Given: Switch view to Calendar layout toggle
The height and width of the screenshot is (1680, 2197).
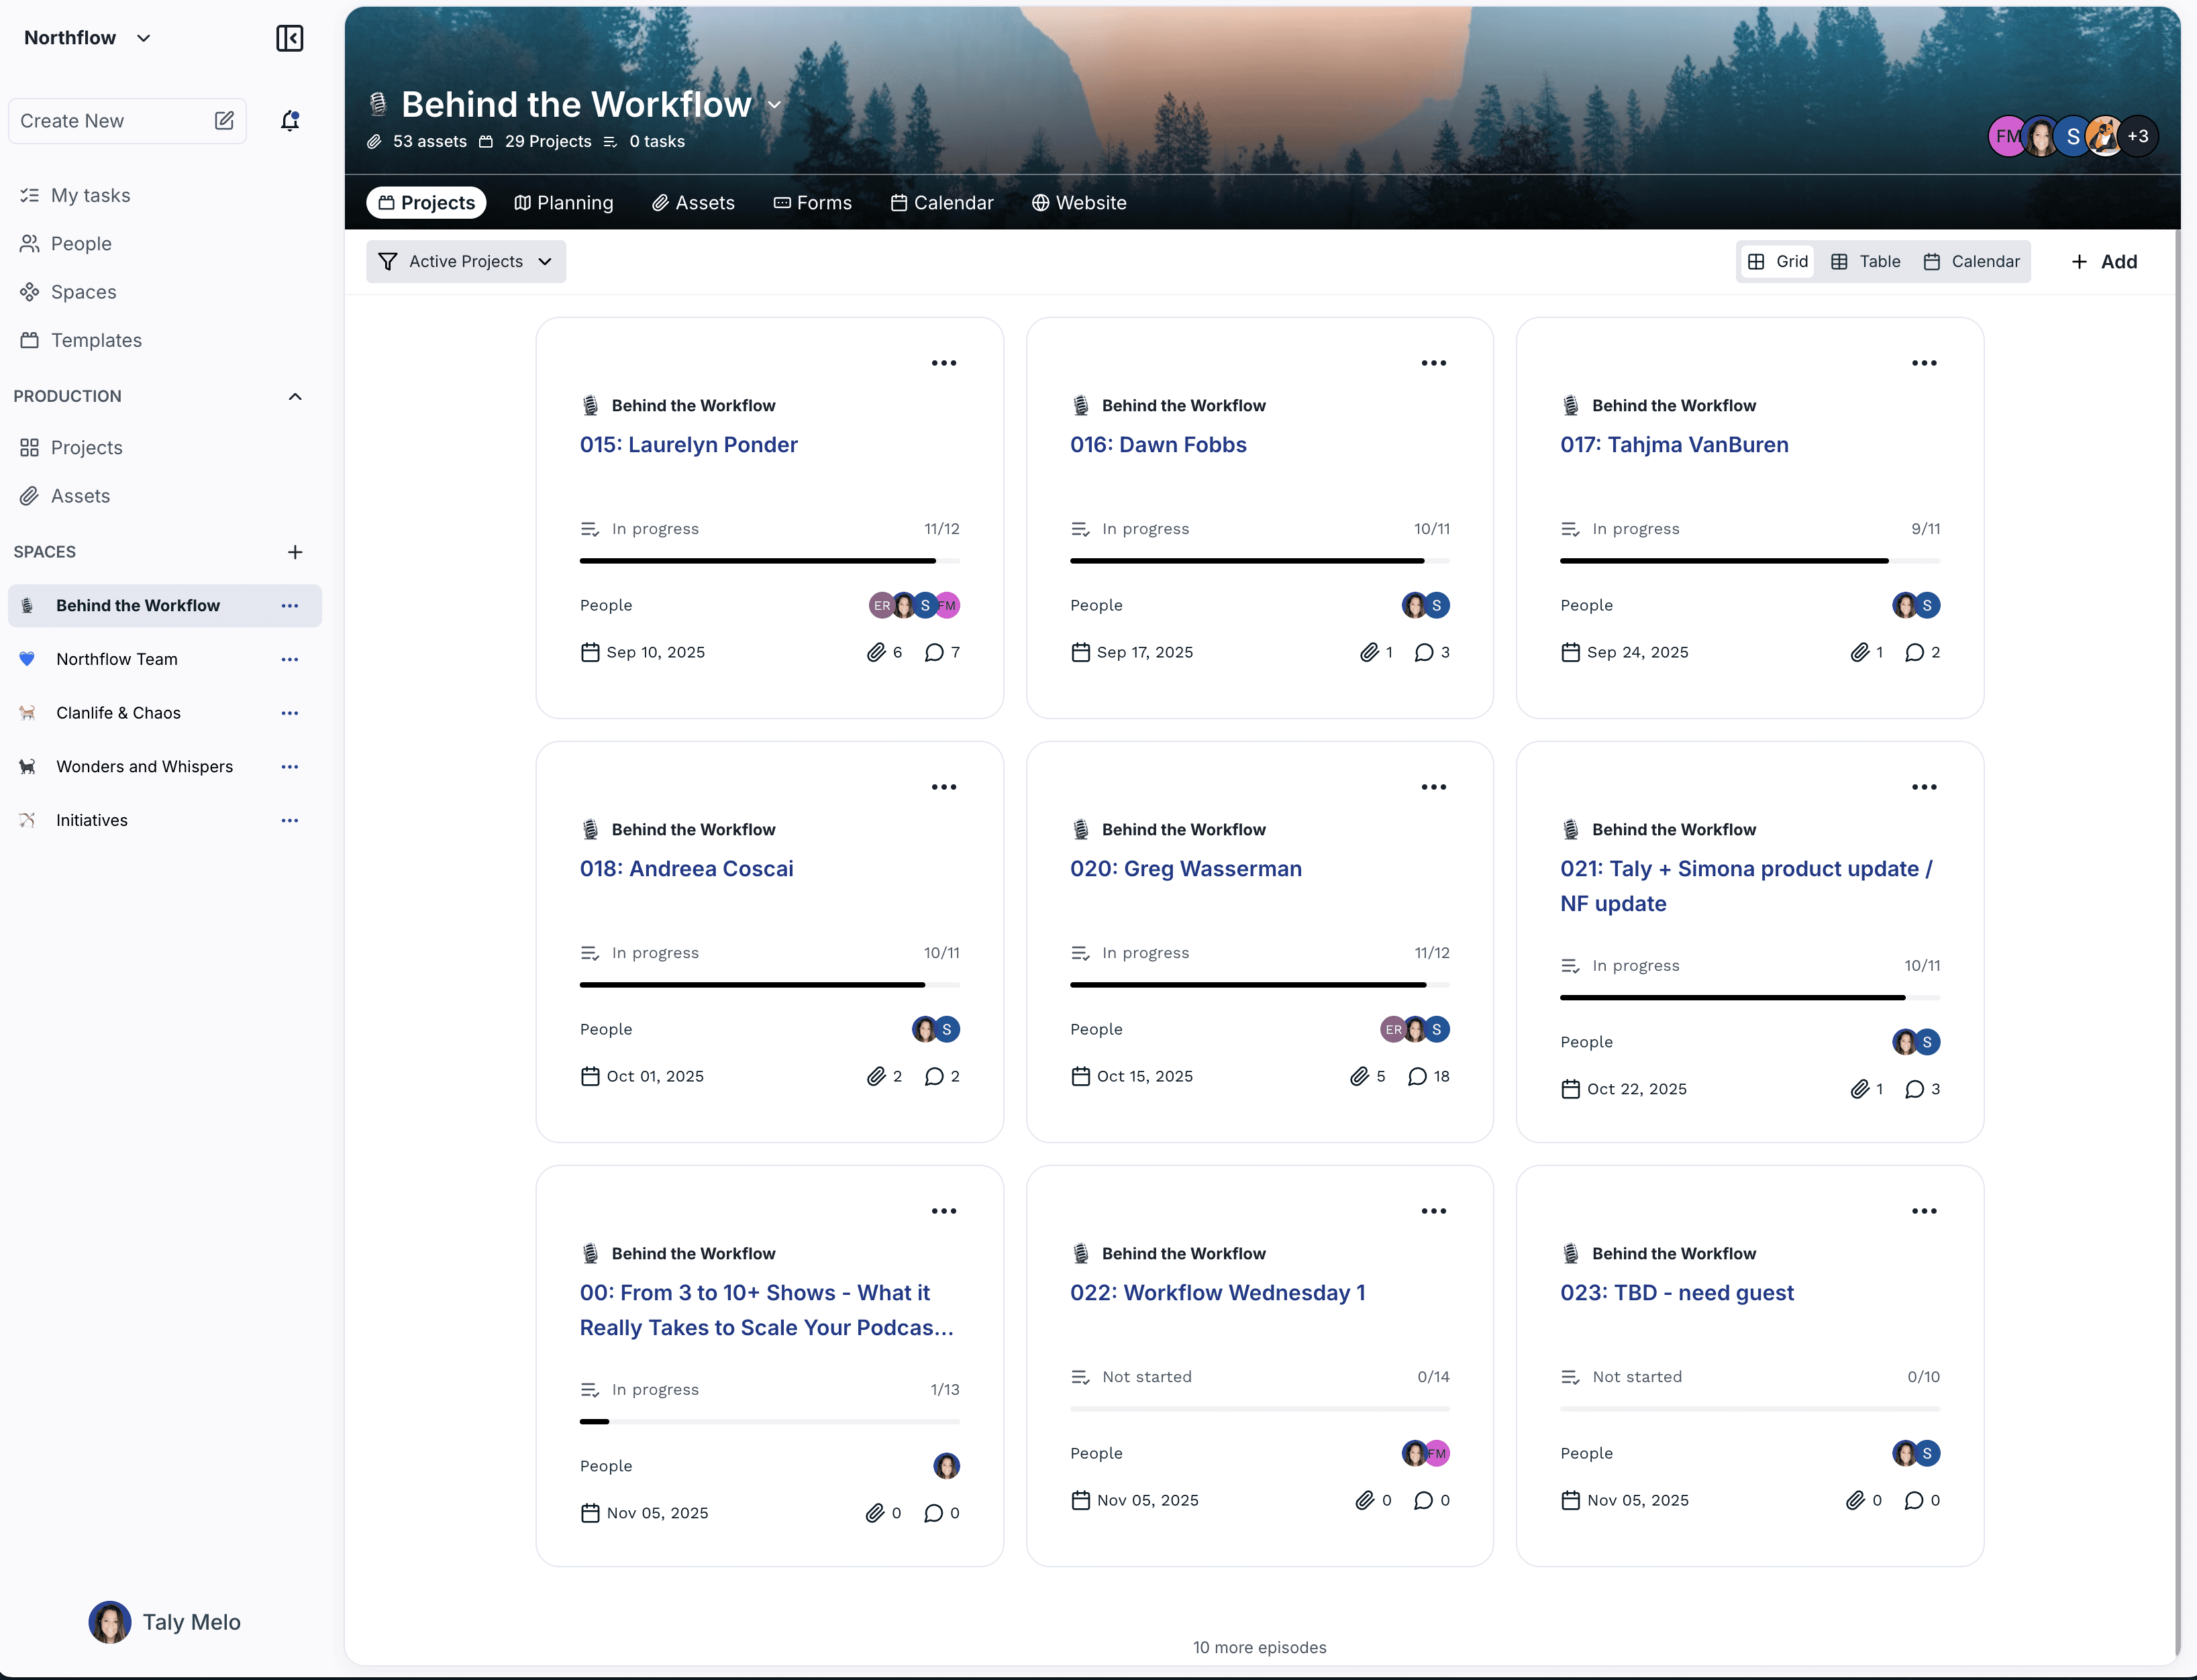Looking at the screenshot, I should (x=1971, y=261).
